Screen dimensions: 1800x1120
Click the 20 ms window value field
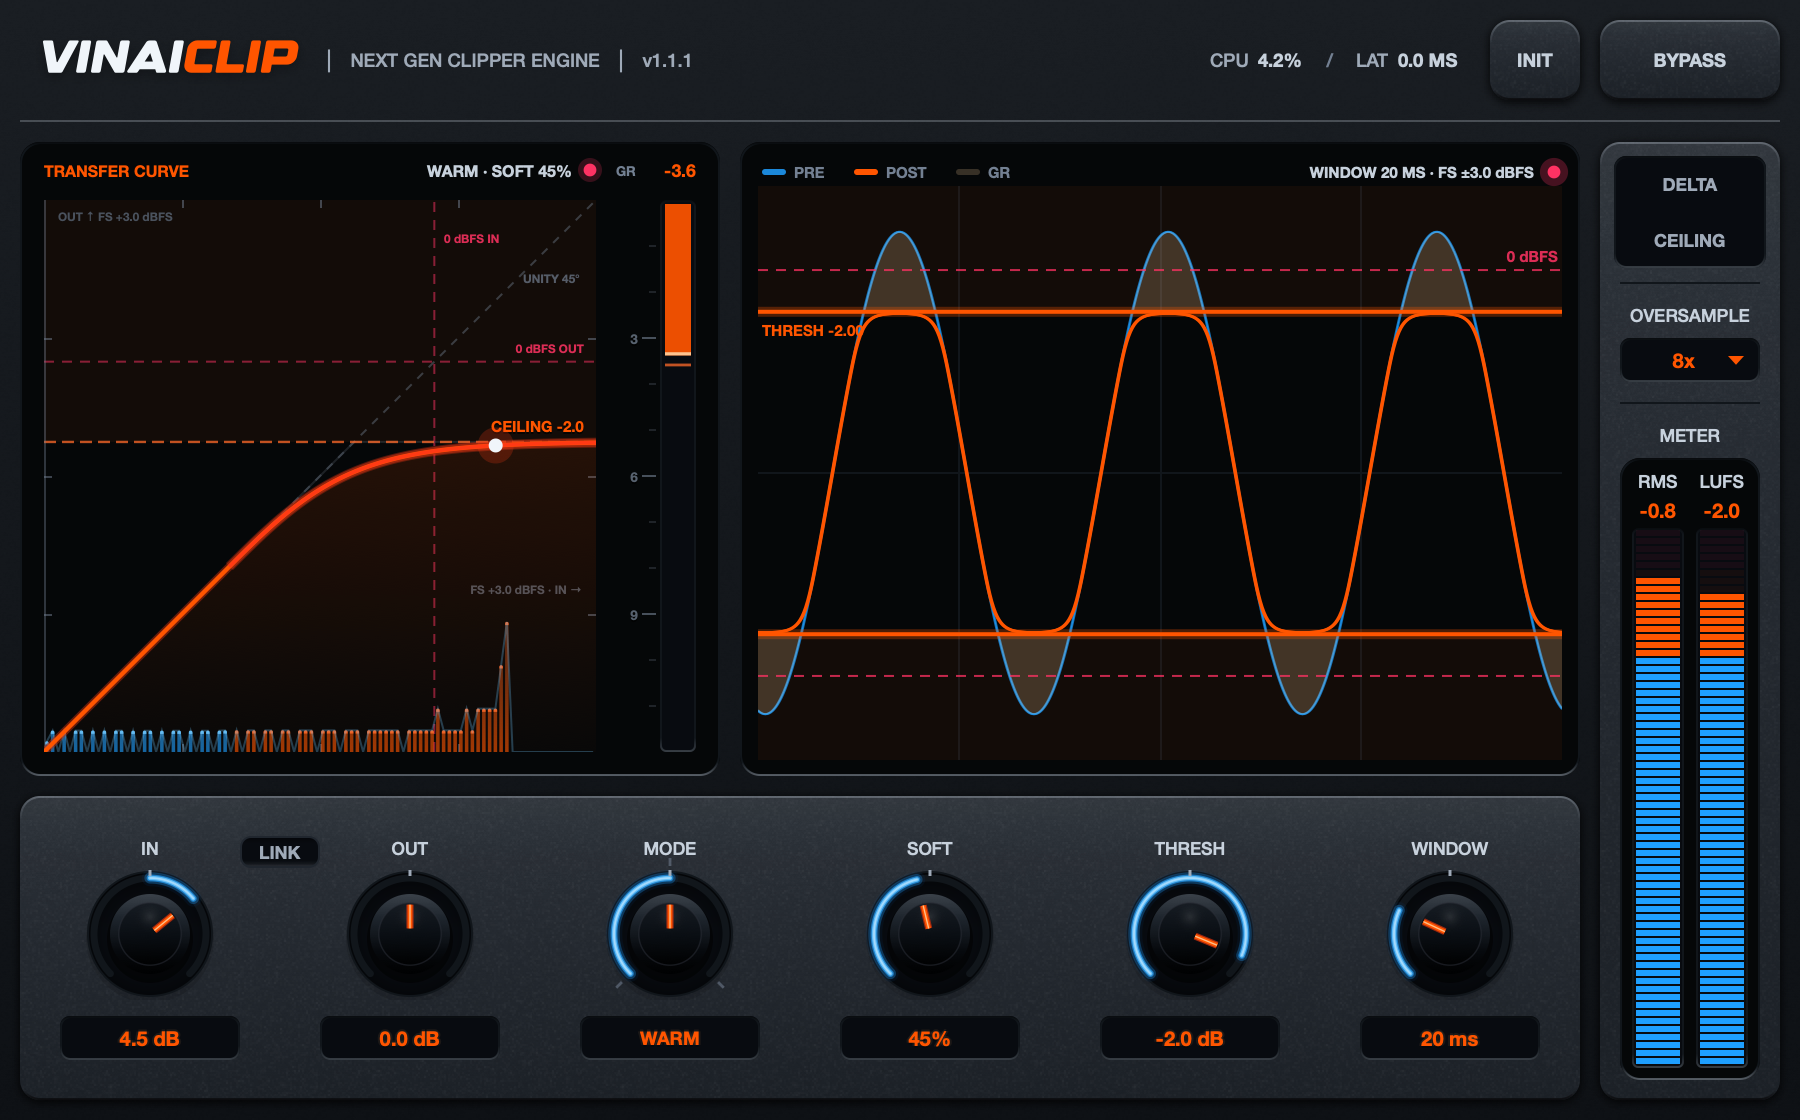1450,1038
